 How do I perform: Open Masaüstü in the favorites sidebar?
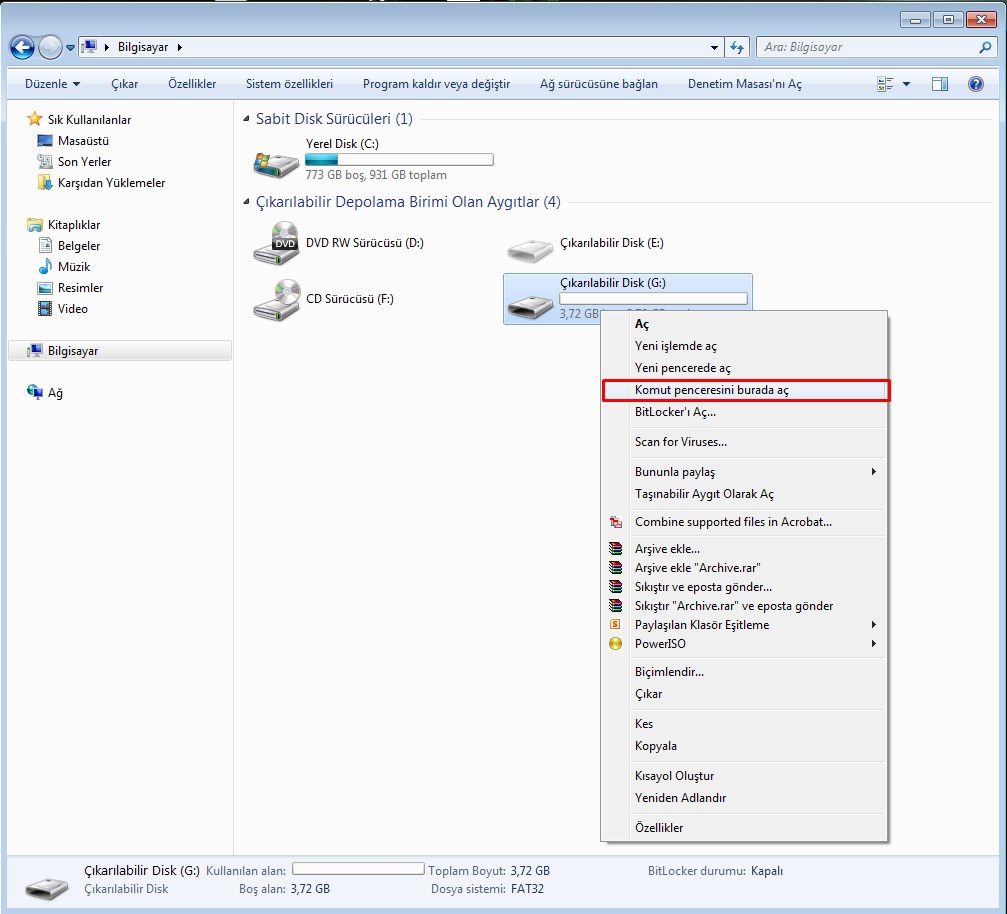point(83,141)
